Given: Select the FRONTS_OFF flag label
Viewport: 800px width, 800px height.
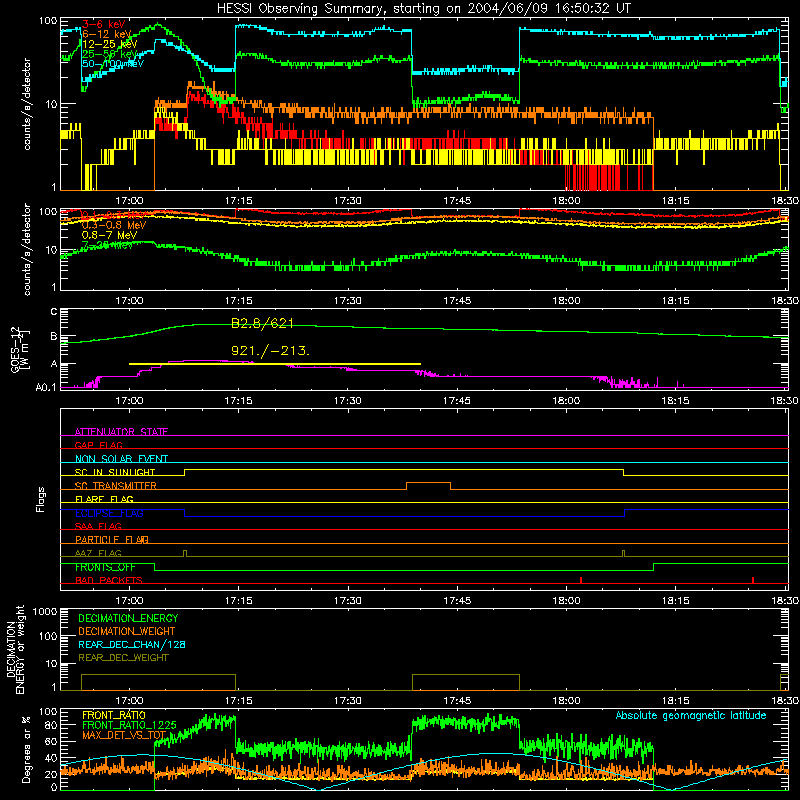Looking at the screenshot, I should [105, 567].
